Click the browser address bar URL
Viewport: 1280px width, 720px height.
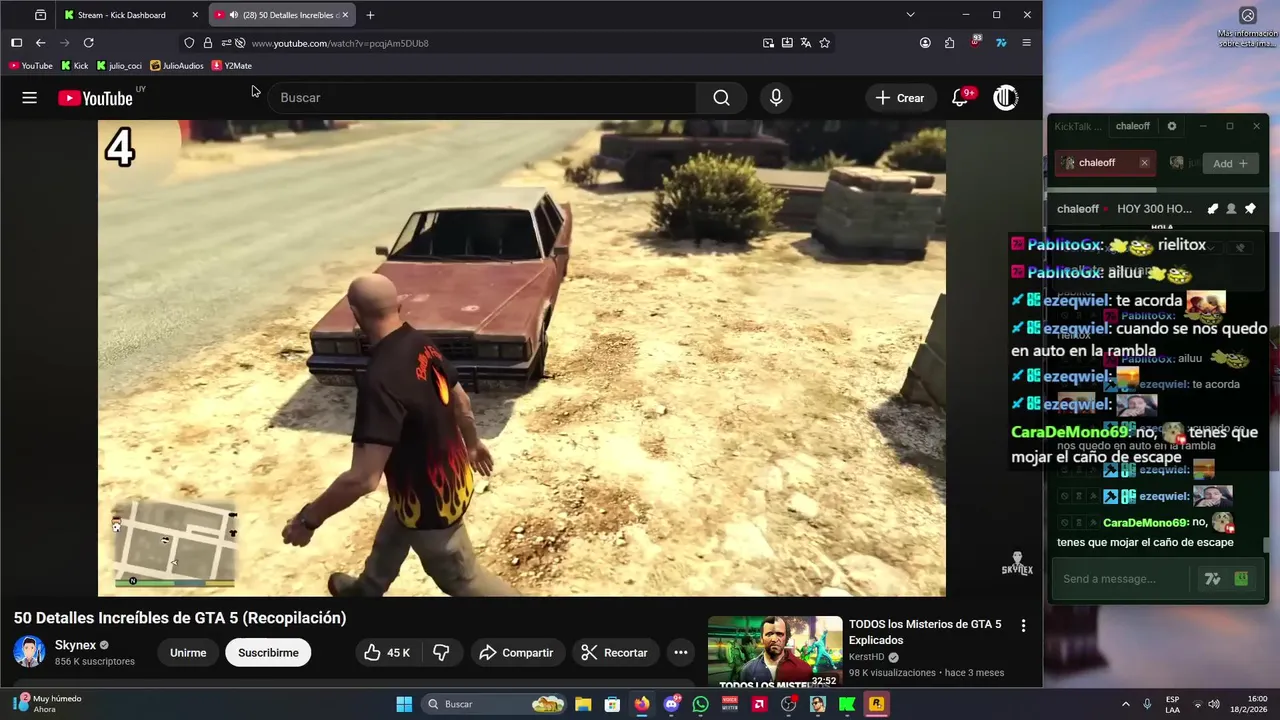(x=340, y=43)
